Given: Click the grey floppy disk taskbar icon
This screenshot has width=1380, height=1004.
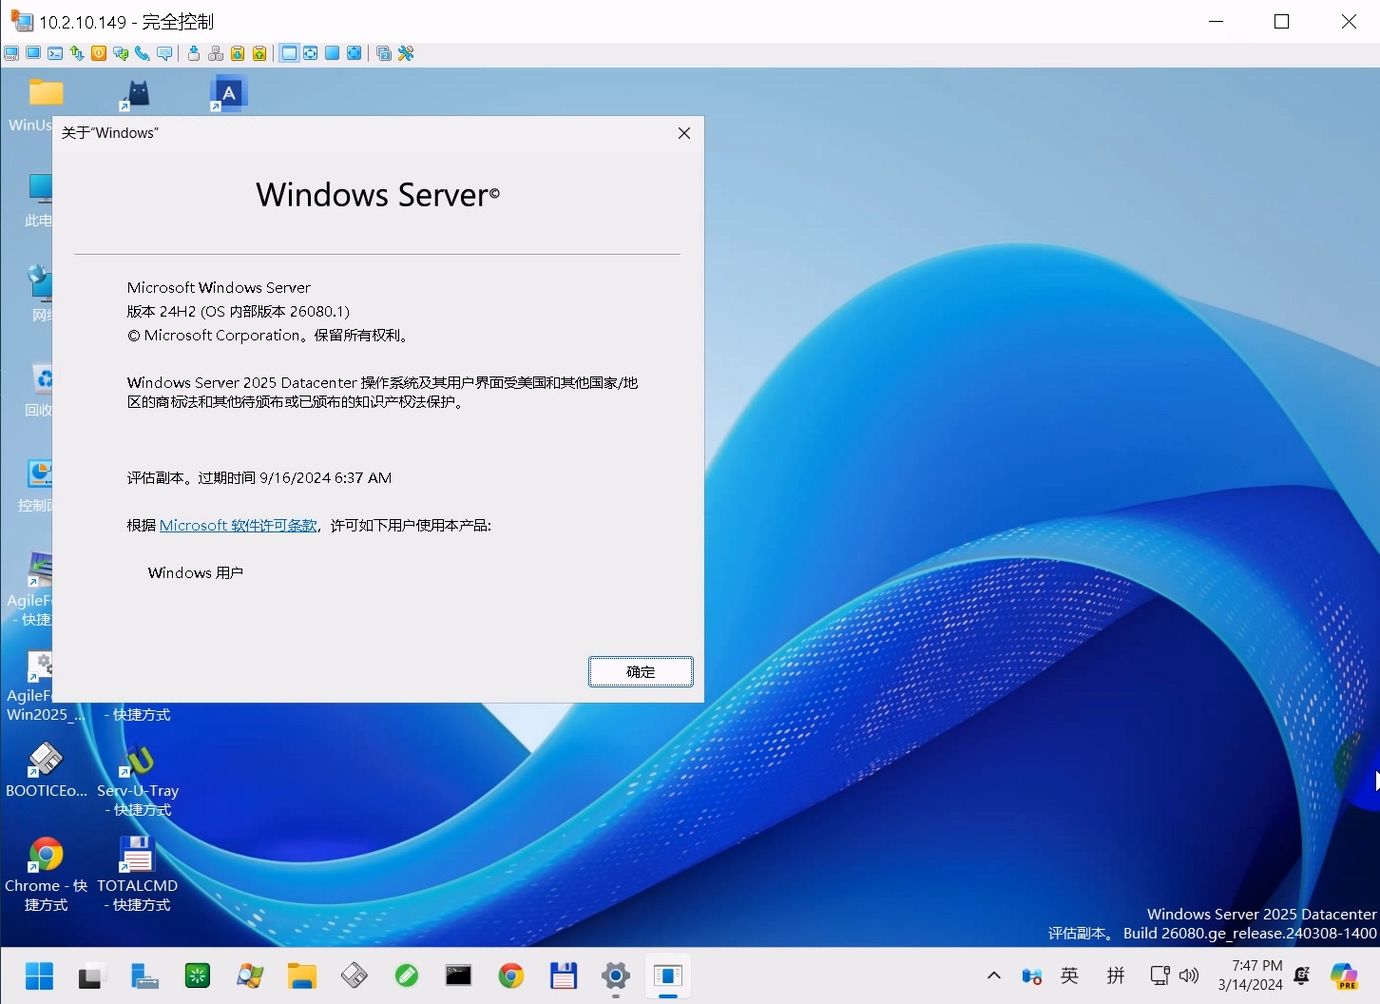Looking at the screenshot, I should click(354, 976).
